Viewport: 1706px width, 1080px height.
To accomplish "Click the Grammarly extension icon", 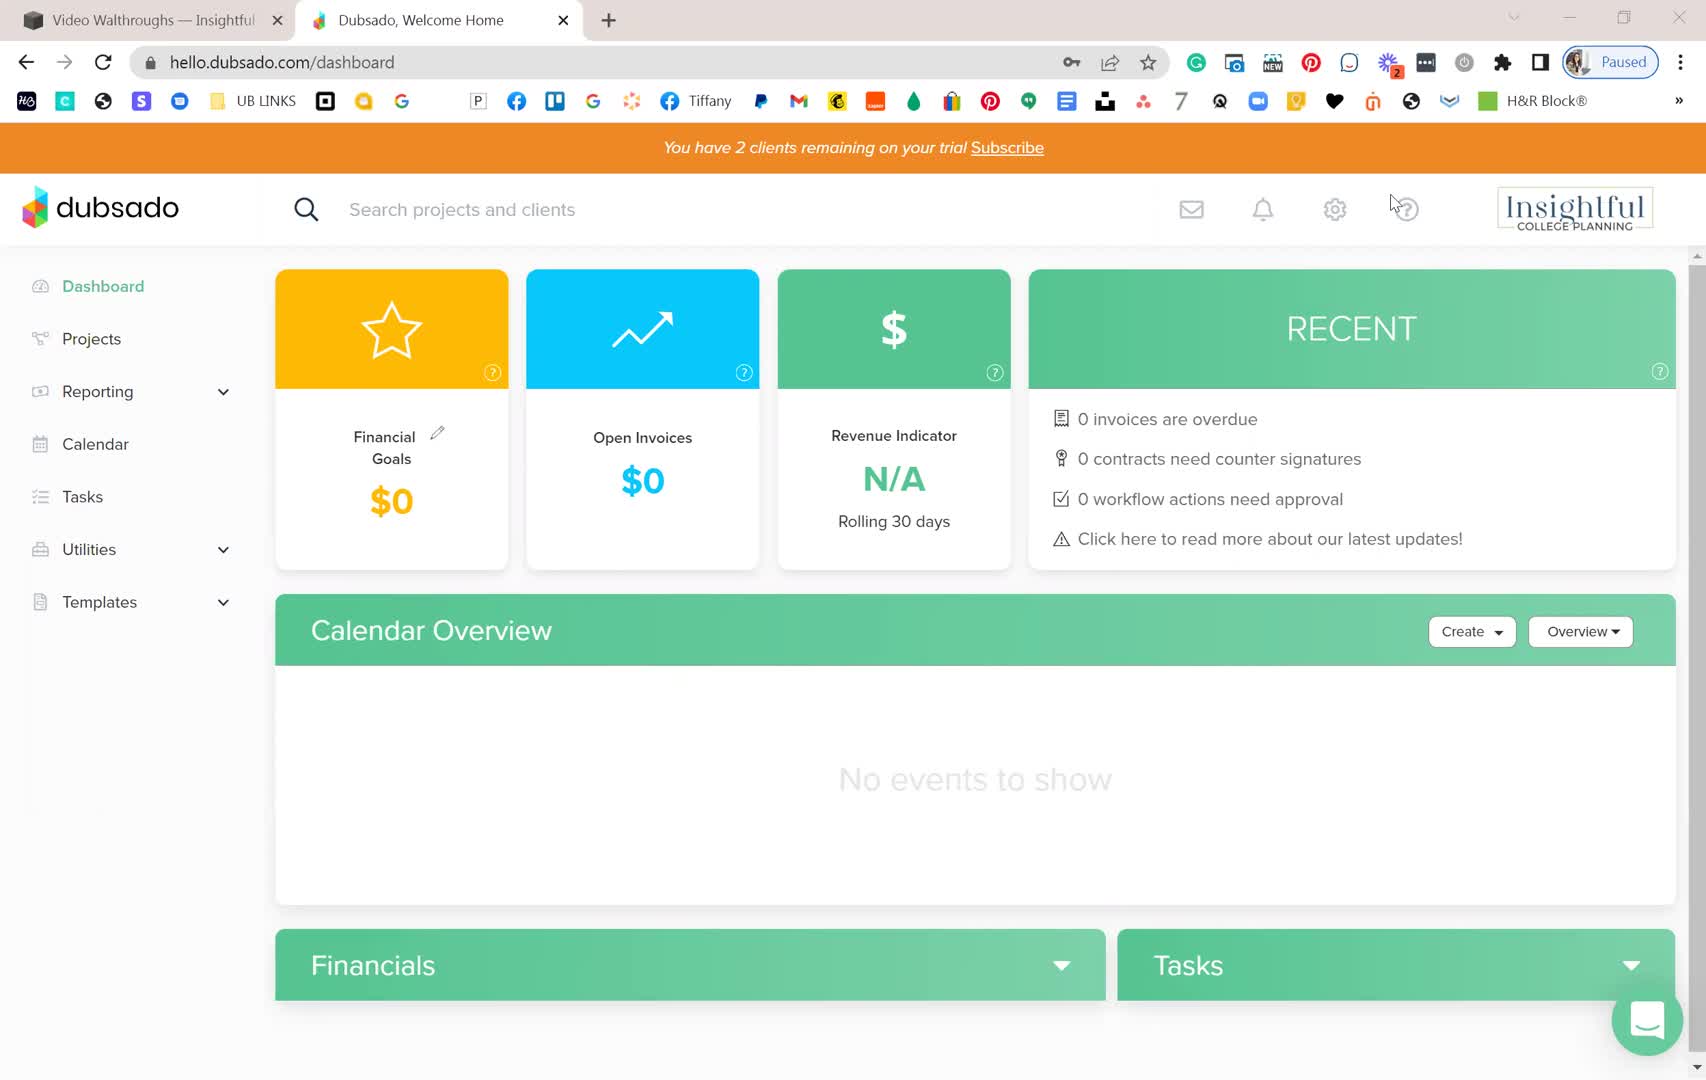I will 1196,62.
